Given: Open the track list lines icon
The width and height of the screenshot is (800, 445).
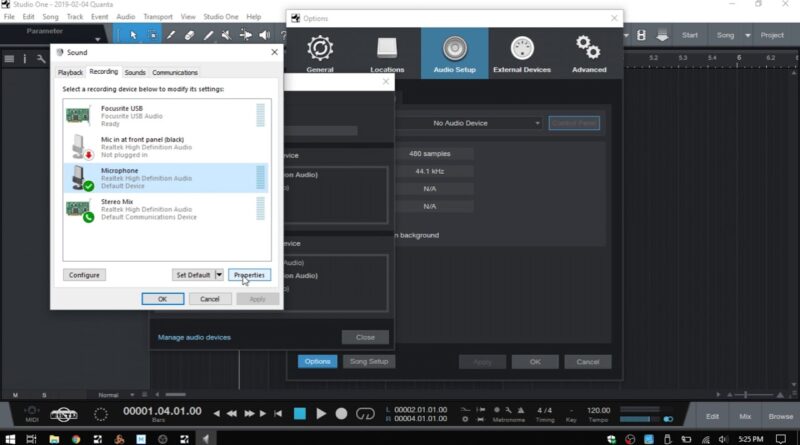Looking at the screenshot, I should (9, 59).
